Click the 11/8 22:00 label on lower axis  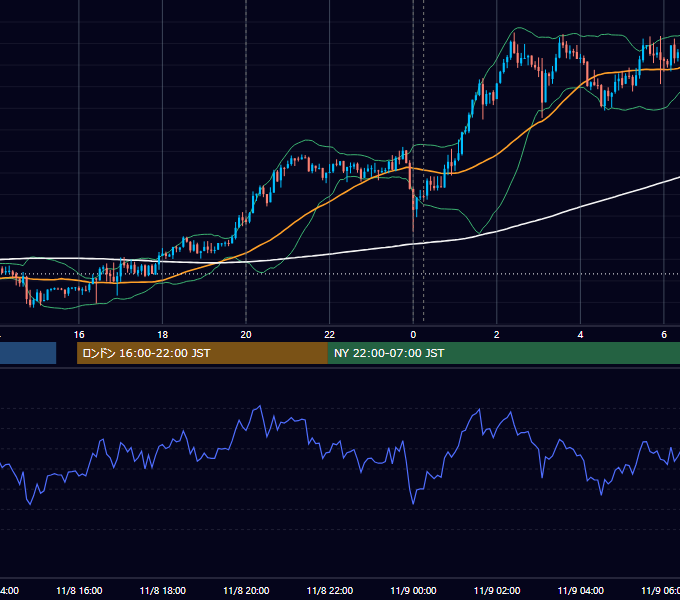(x=330, y=591)
